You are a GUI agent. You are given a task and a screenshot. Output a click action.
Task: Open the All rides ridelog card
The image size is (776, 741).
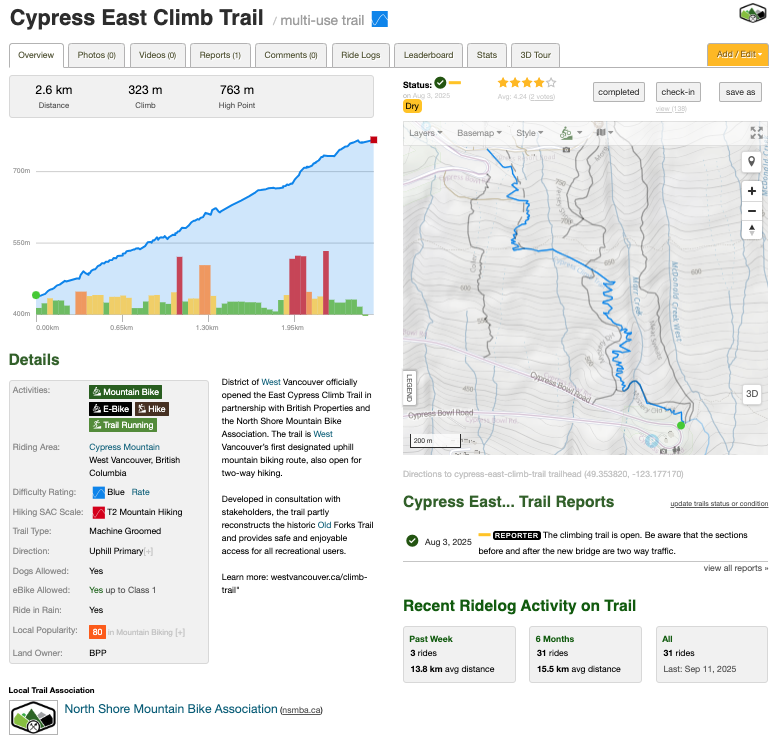pyautogui.click(x=712, y=654)
